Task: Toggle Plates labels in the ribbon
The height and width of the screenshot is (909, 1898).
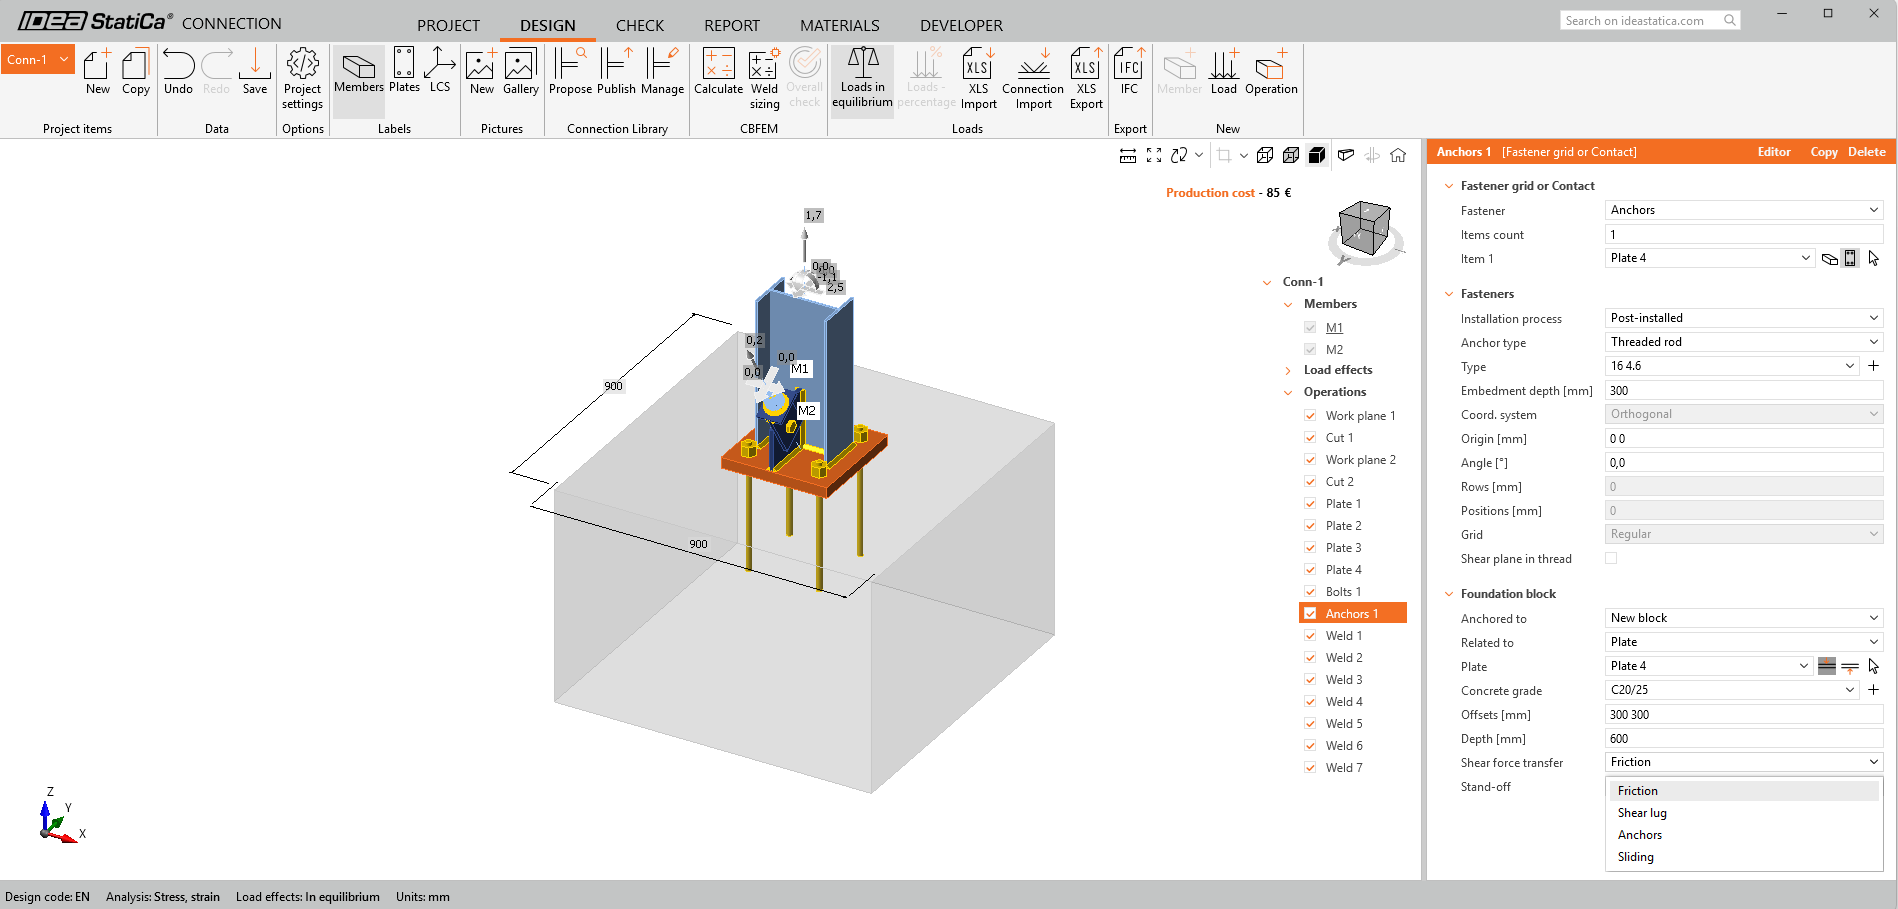Action: coord(404,71)
